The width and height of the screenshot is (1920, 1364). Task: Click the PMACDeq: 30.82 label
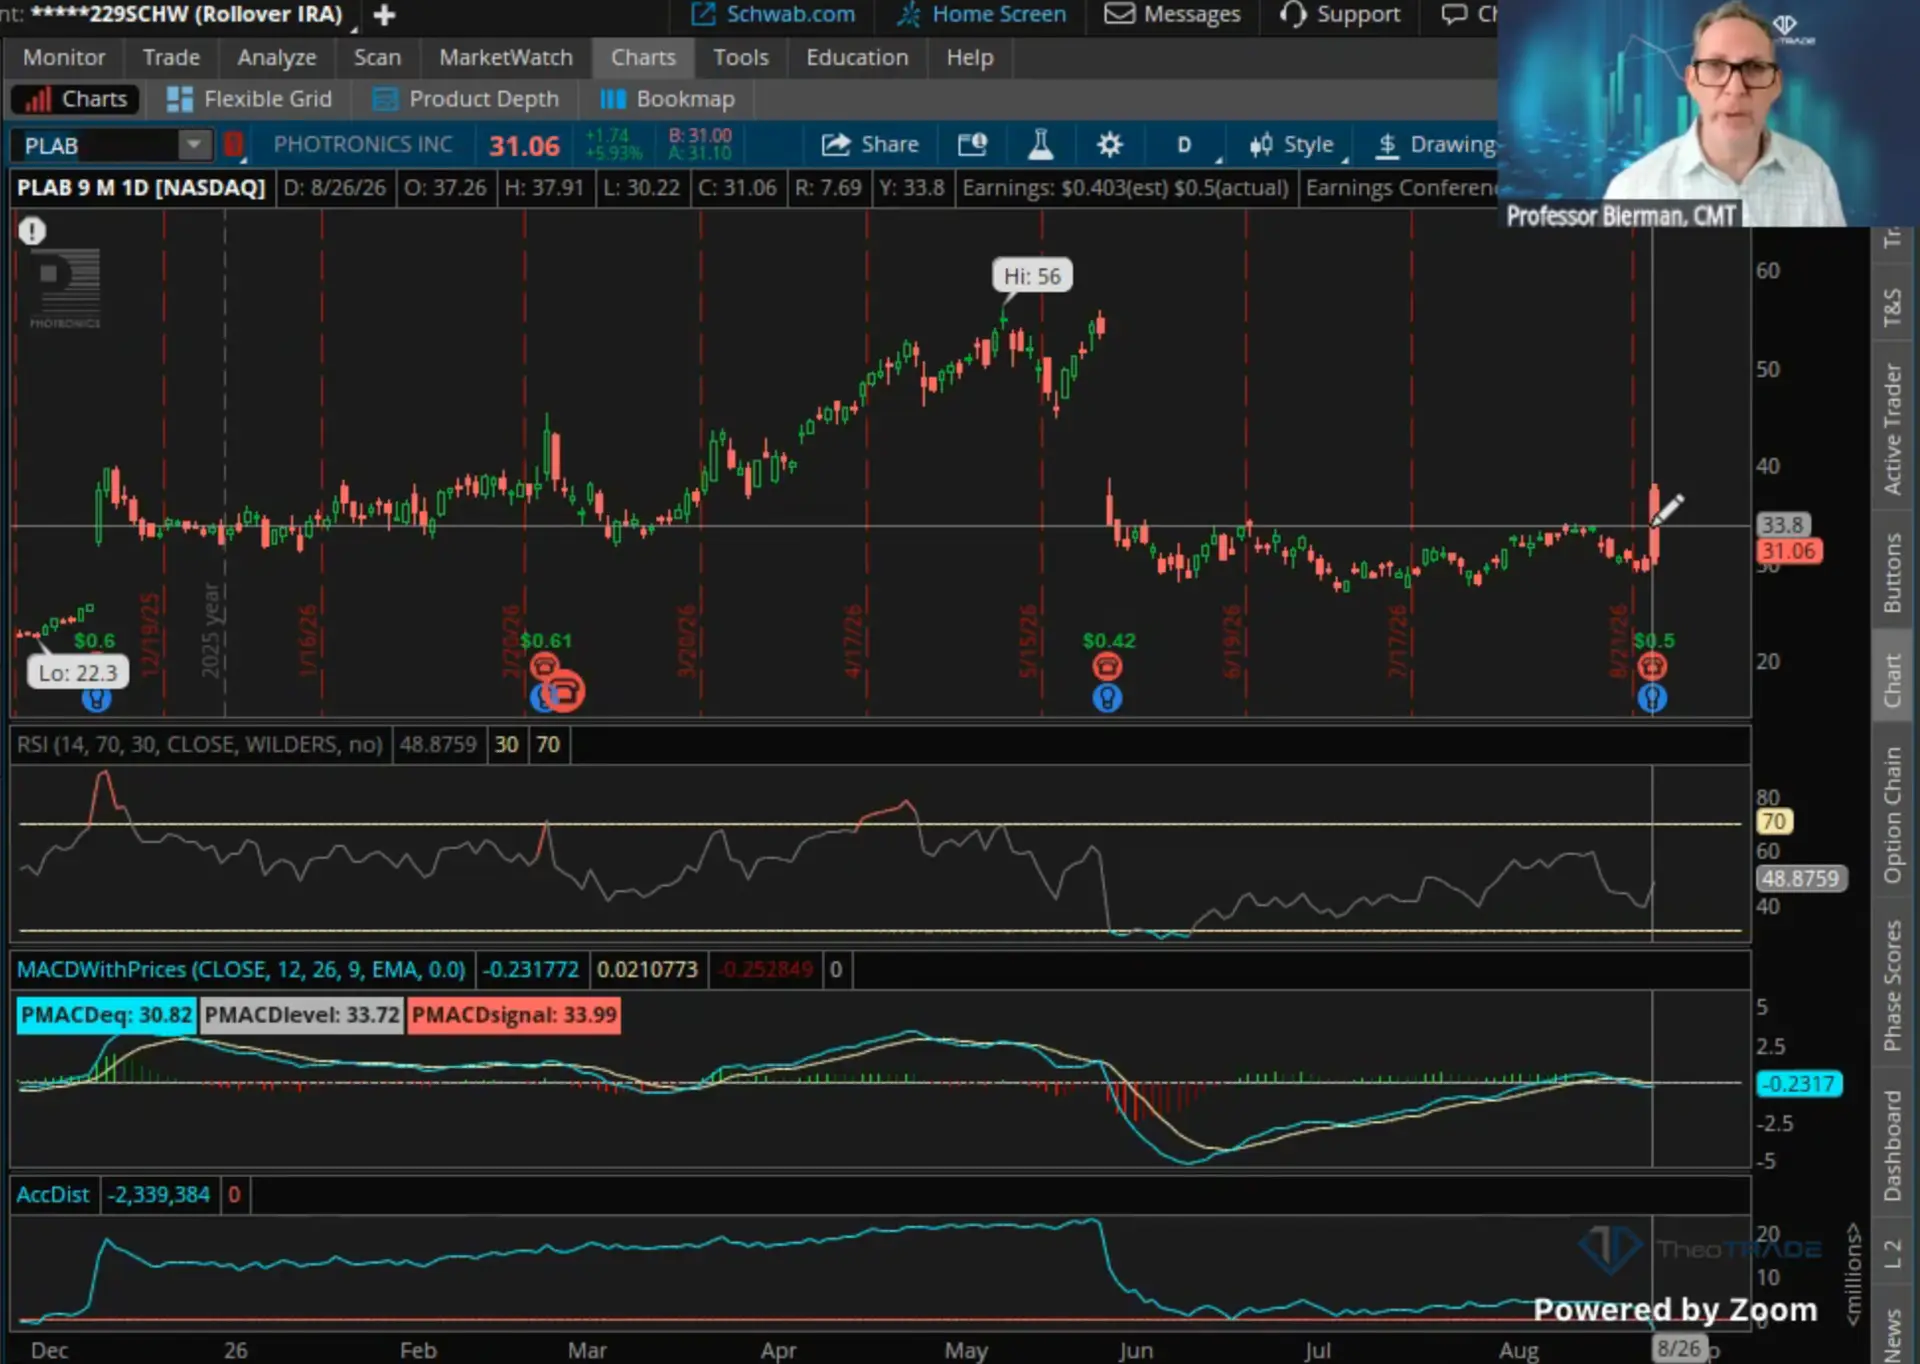(x=106, y=1015)
